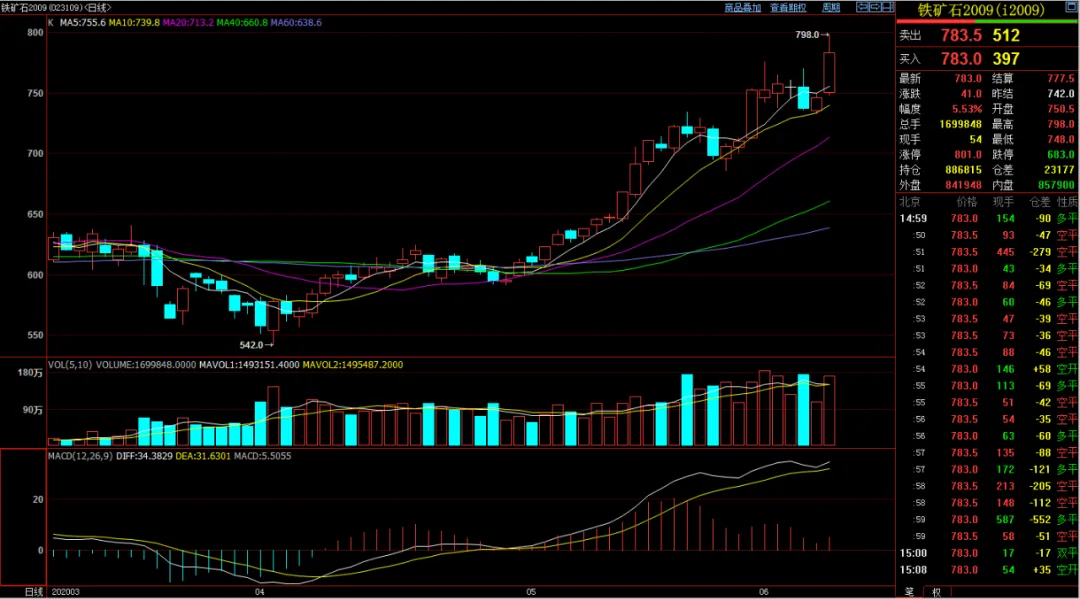The image size is (1080, 599).
Task: Click the 外盘 value 841948
Action: click(964, 185)
